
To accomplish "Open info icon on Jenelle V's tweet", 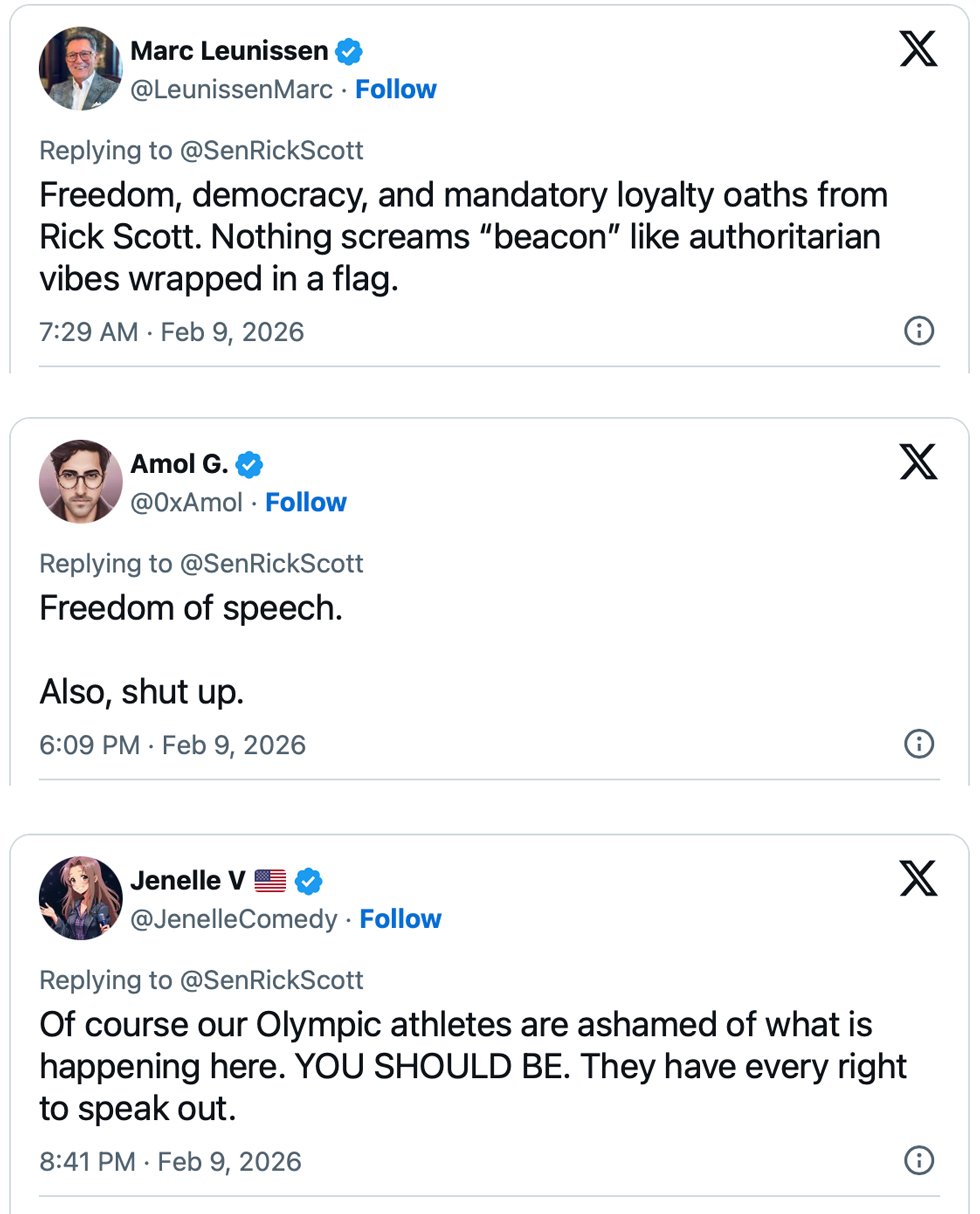I will pyautogui.click(x=918, y=1160).
